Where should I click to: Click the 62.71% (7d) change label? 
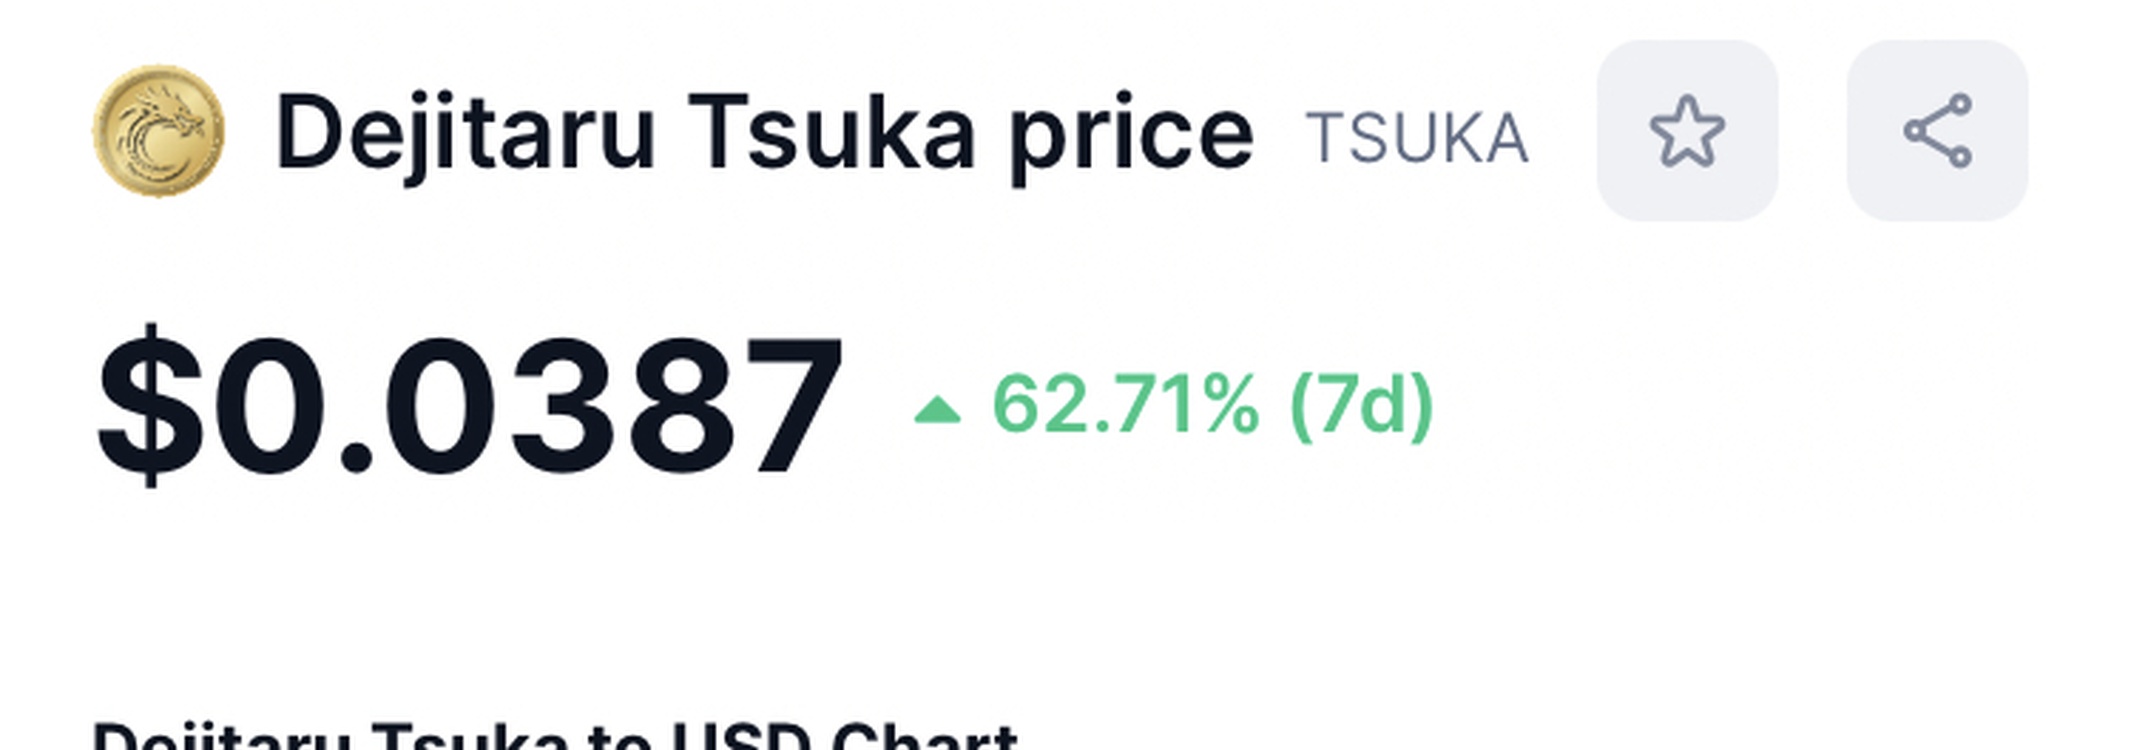(1212, 405)
